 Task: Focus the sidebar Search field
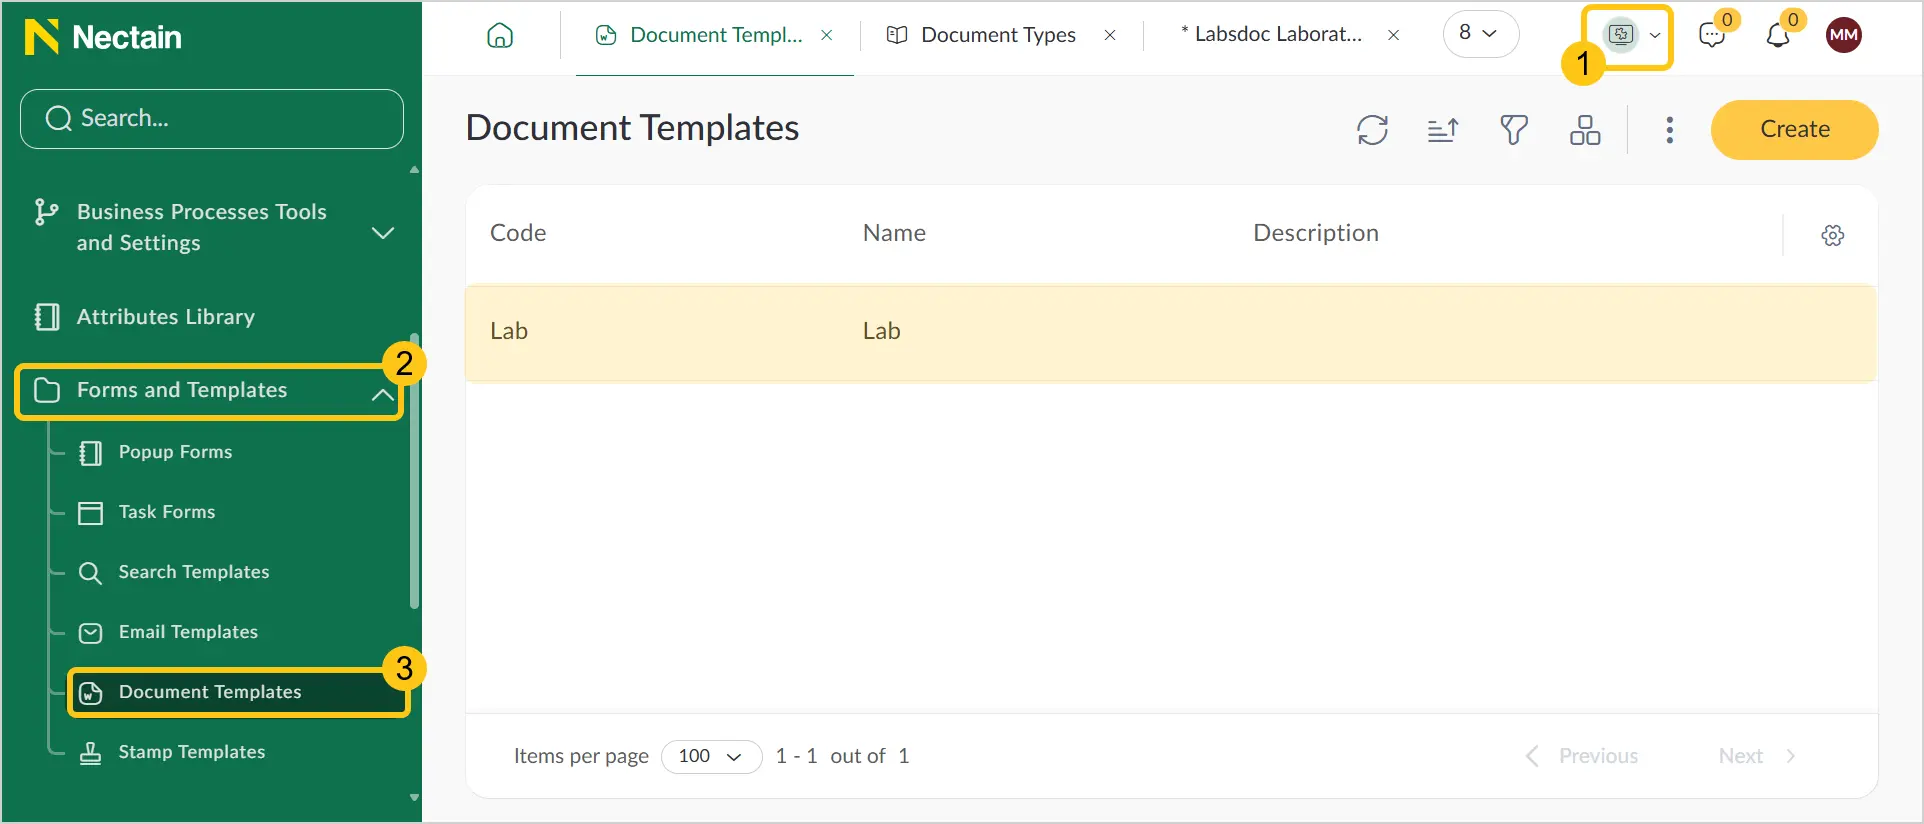(212, 119)
